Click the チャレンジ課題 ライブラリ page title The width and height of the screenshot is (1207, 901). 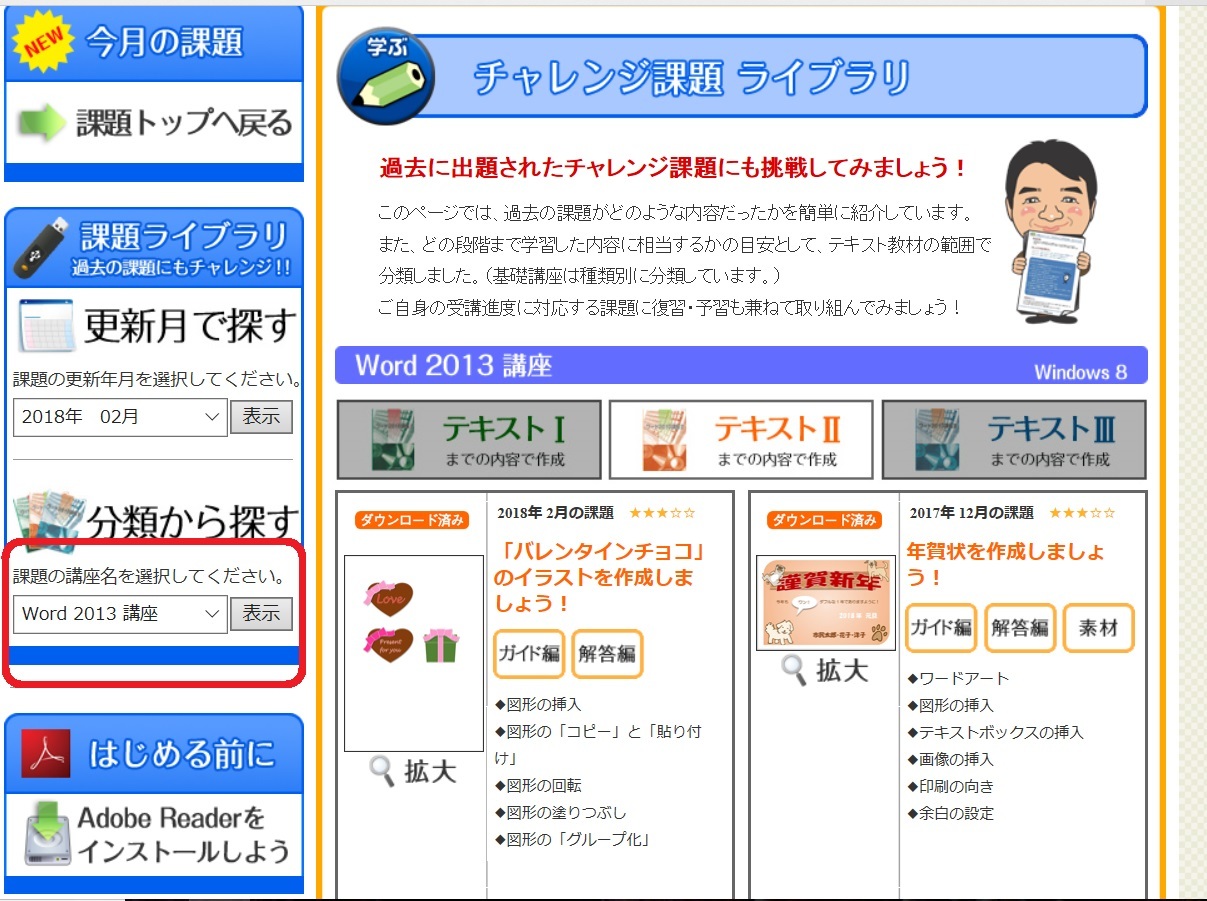[x=693, y=77]
